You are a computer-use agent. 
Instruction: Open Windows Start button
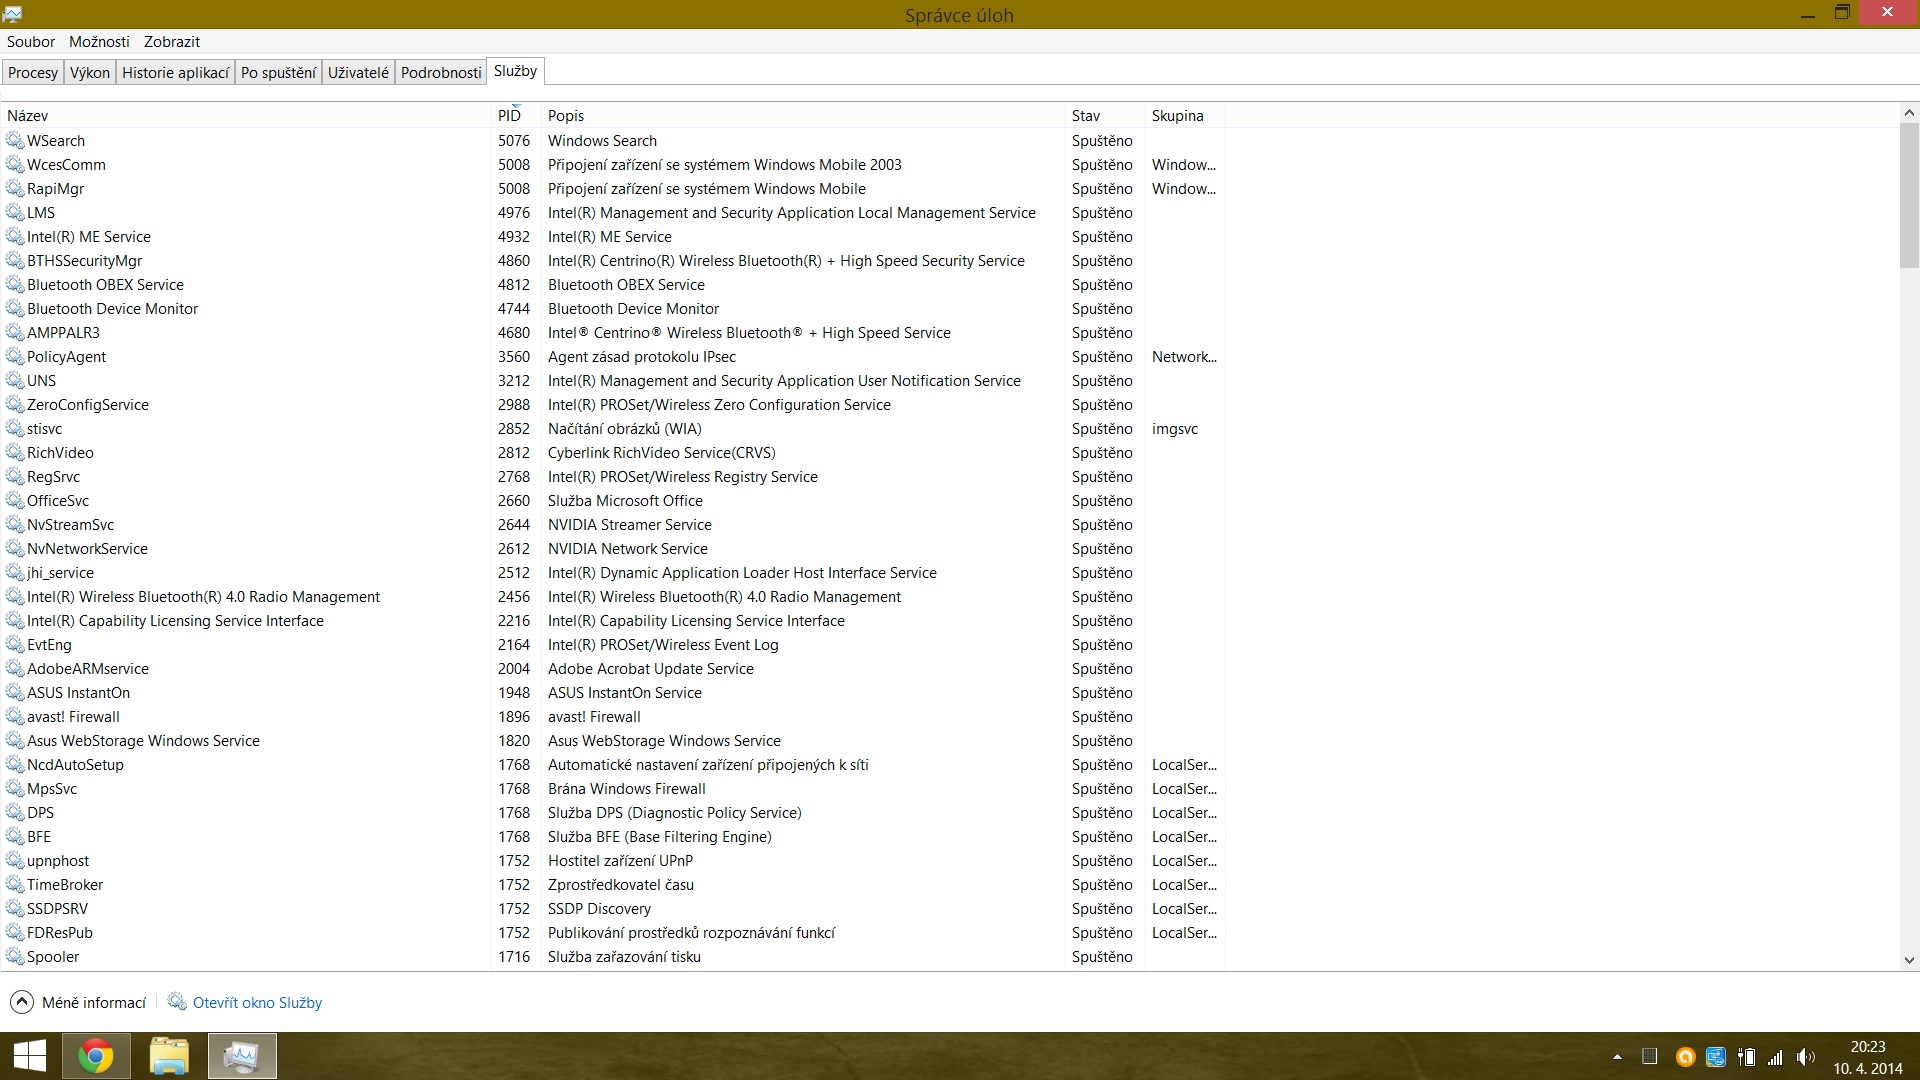[30, 1056]
